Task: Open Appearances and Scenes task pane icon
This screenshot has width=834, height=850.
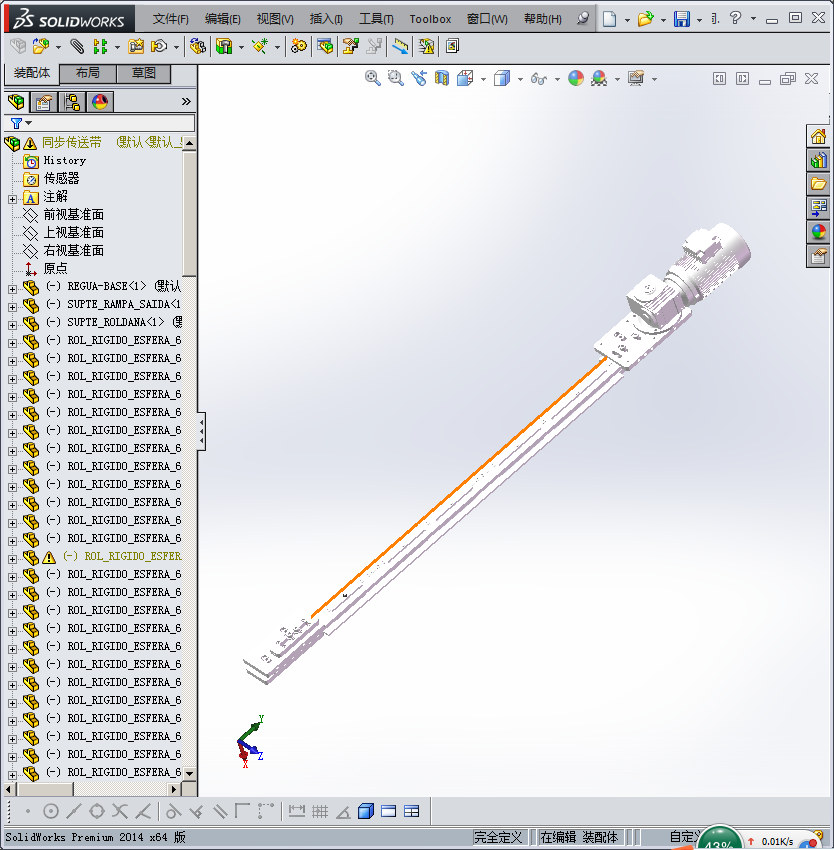Action: click(x=818, y=232)
